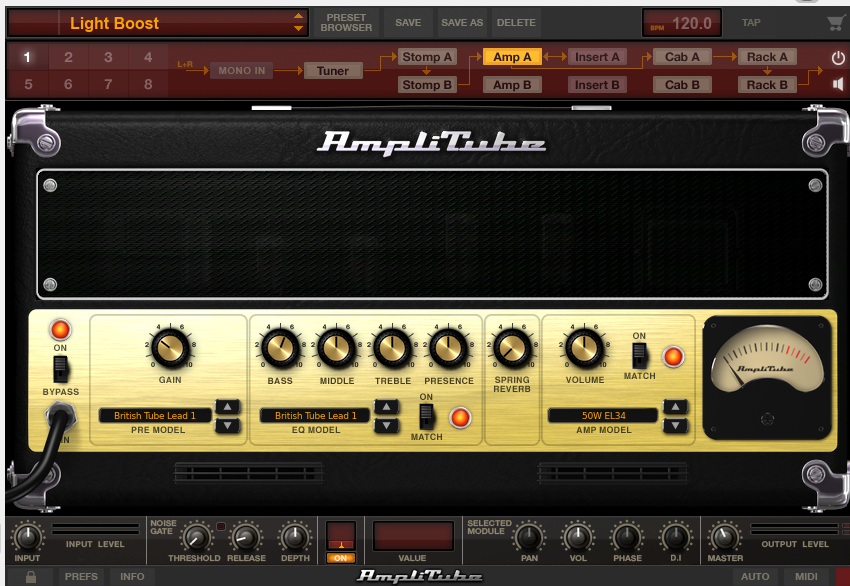Image resolution: width=850 pixels, height=586 pixels.
Task: Flip the BYPASS switch
Action: click(60, 369)
